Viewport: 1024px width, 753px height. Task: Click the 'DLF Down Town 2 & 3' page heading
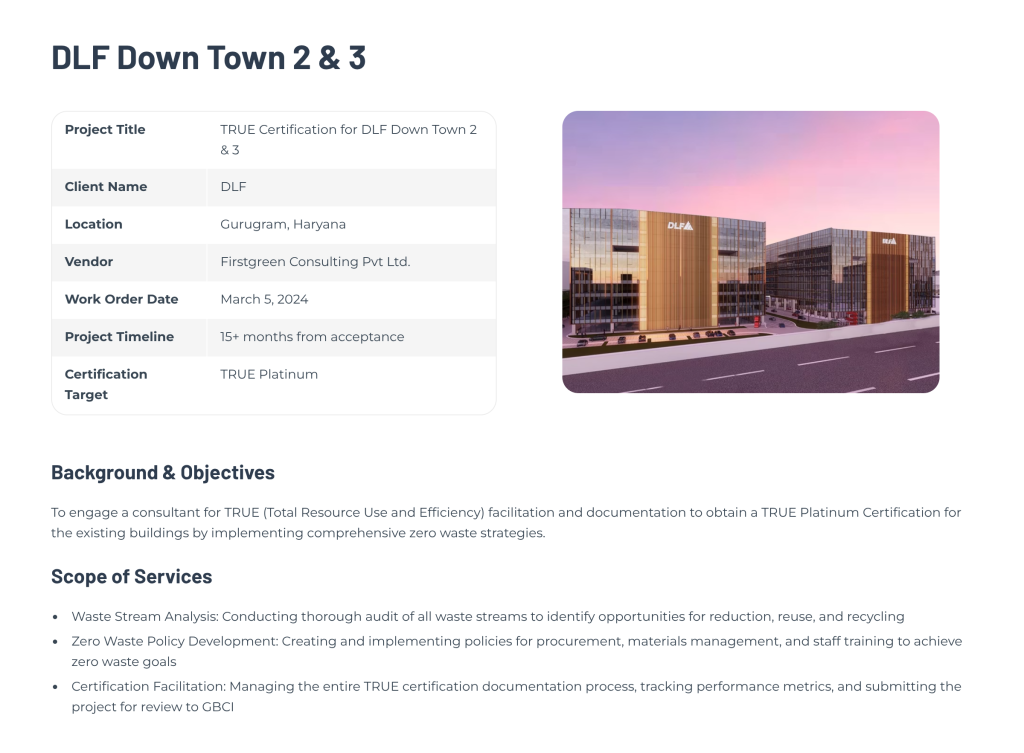tap(208, 58)
